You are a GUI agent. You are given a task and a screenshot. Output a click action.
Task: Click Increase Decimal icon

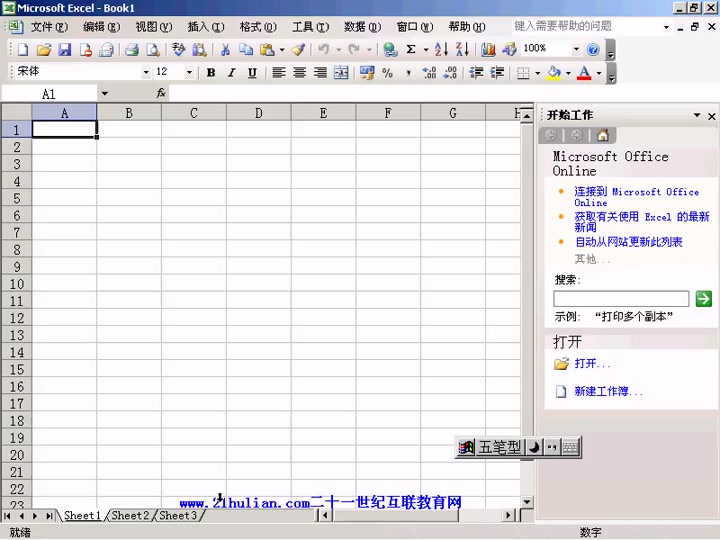tap(429, 73)
